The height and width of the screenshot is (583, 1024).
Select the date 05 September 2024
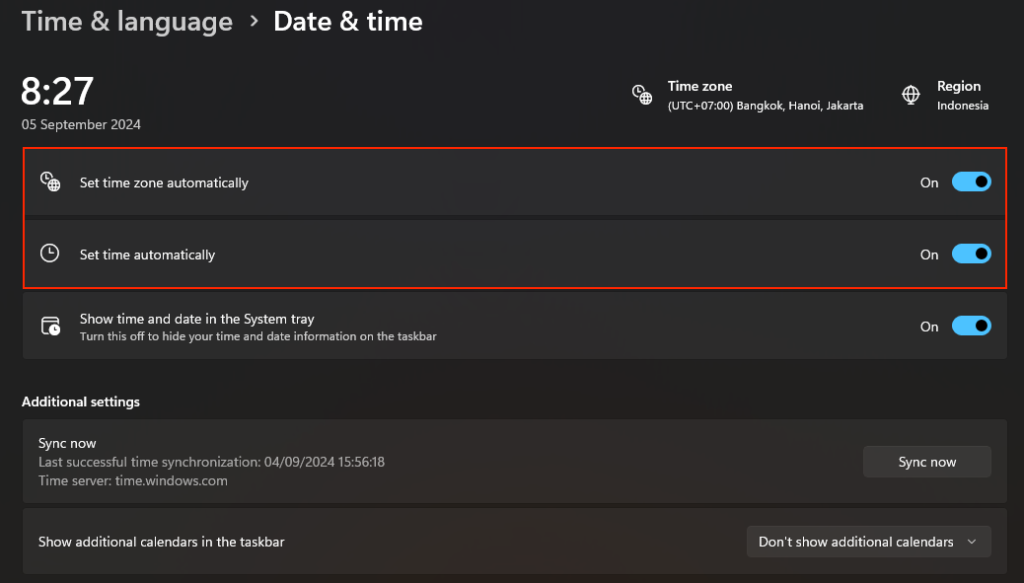(80, 124)
